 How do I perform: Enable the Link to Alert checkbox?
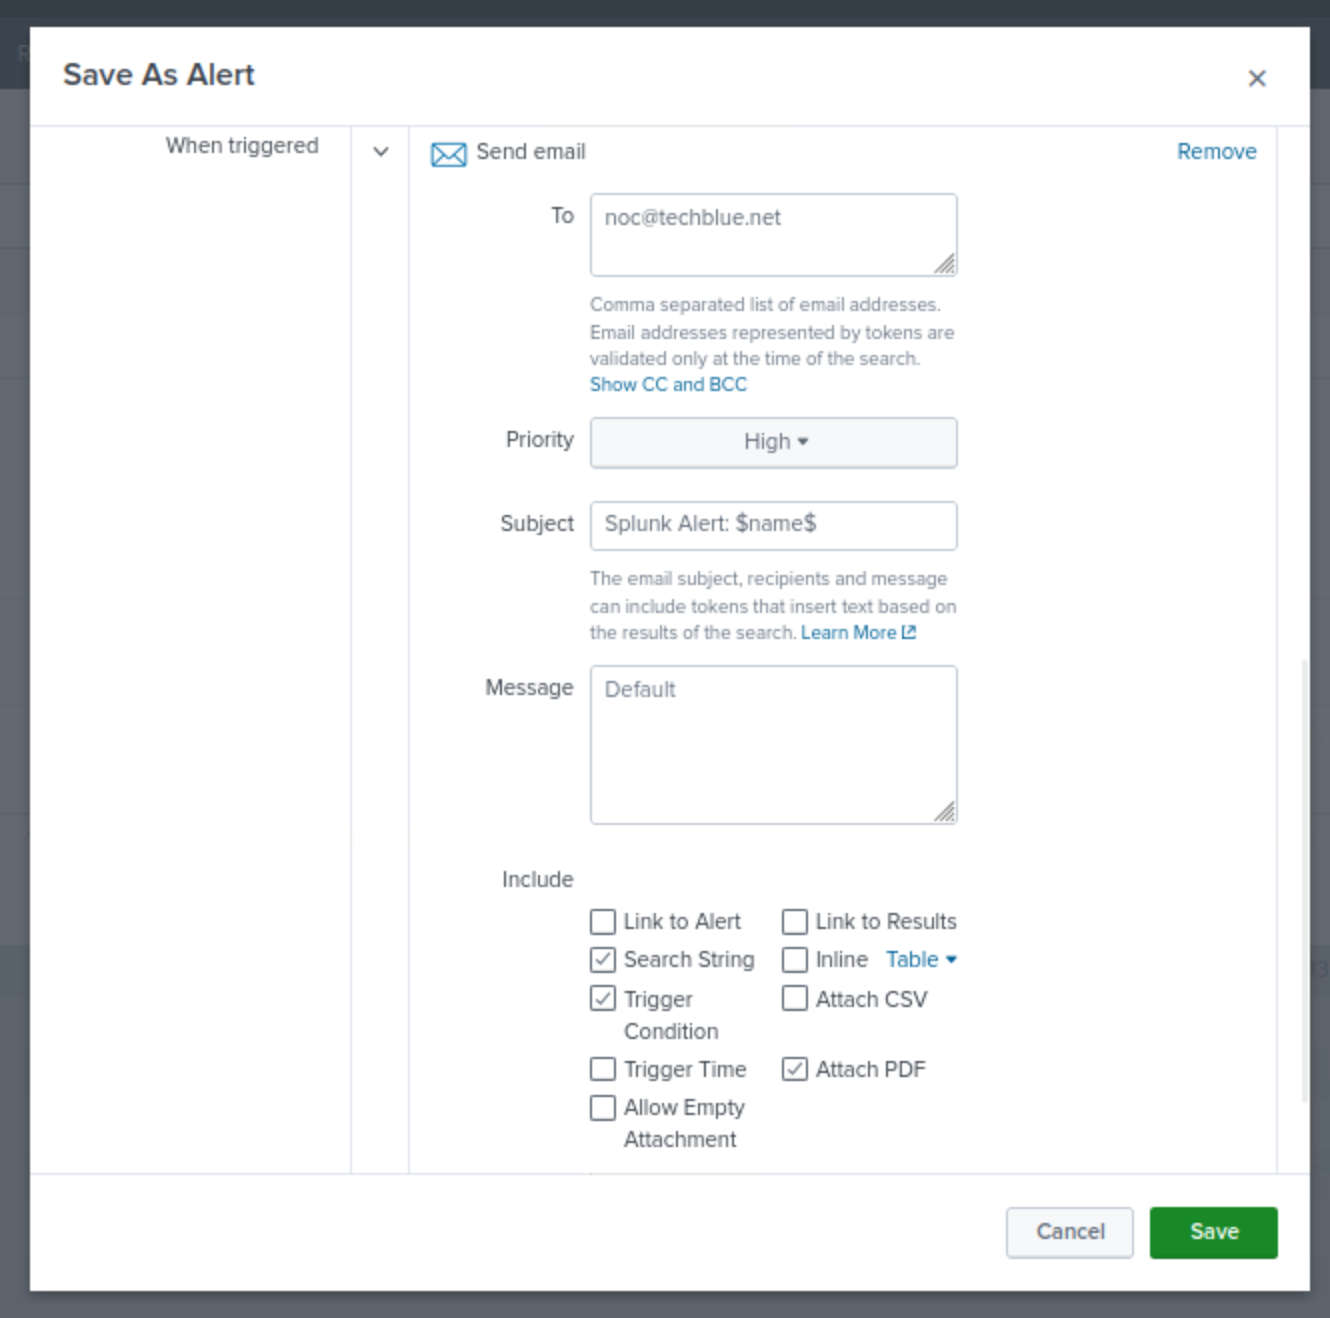coord(603,921)
